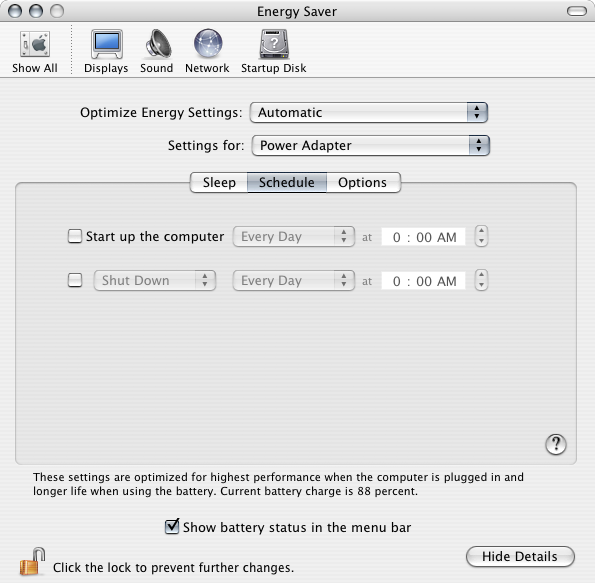
Task: Click the Shut Down time stepper arrows
Action: [x=481, y=280]
